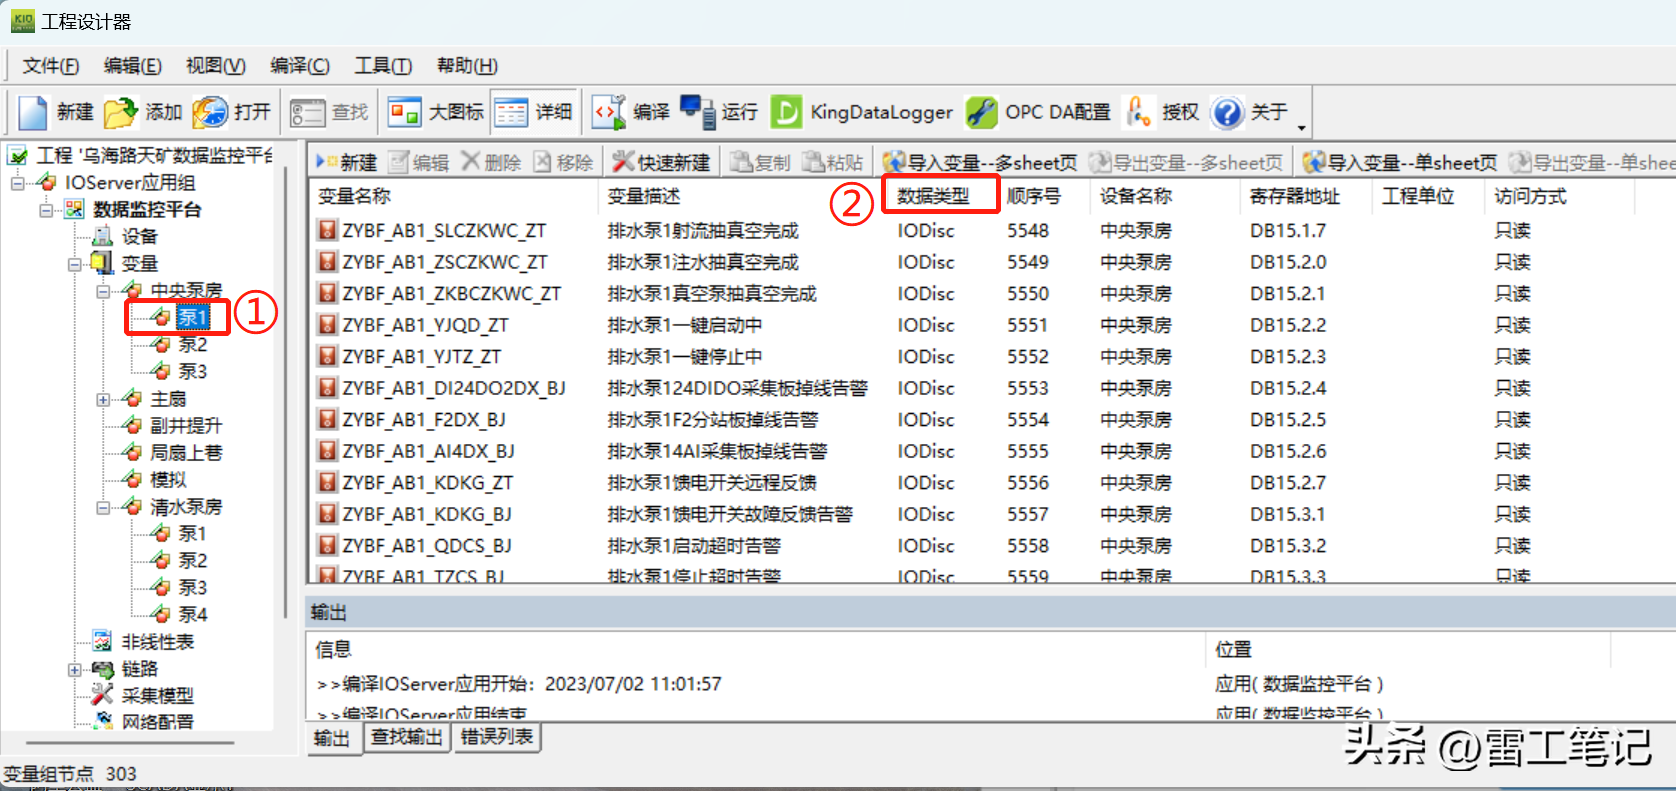Image resolution: width=1676 pixels, height=791 pixels.
Task: Collapse the 中央泵房 tree node
Action: pyautogui.click(x=103, y=291)
